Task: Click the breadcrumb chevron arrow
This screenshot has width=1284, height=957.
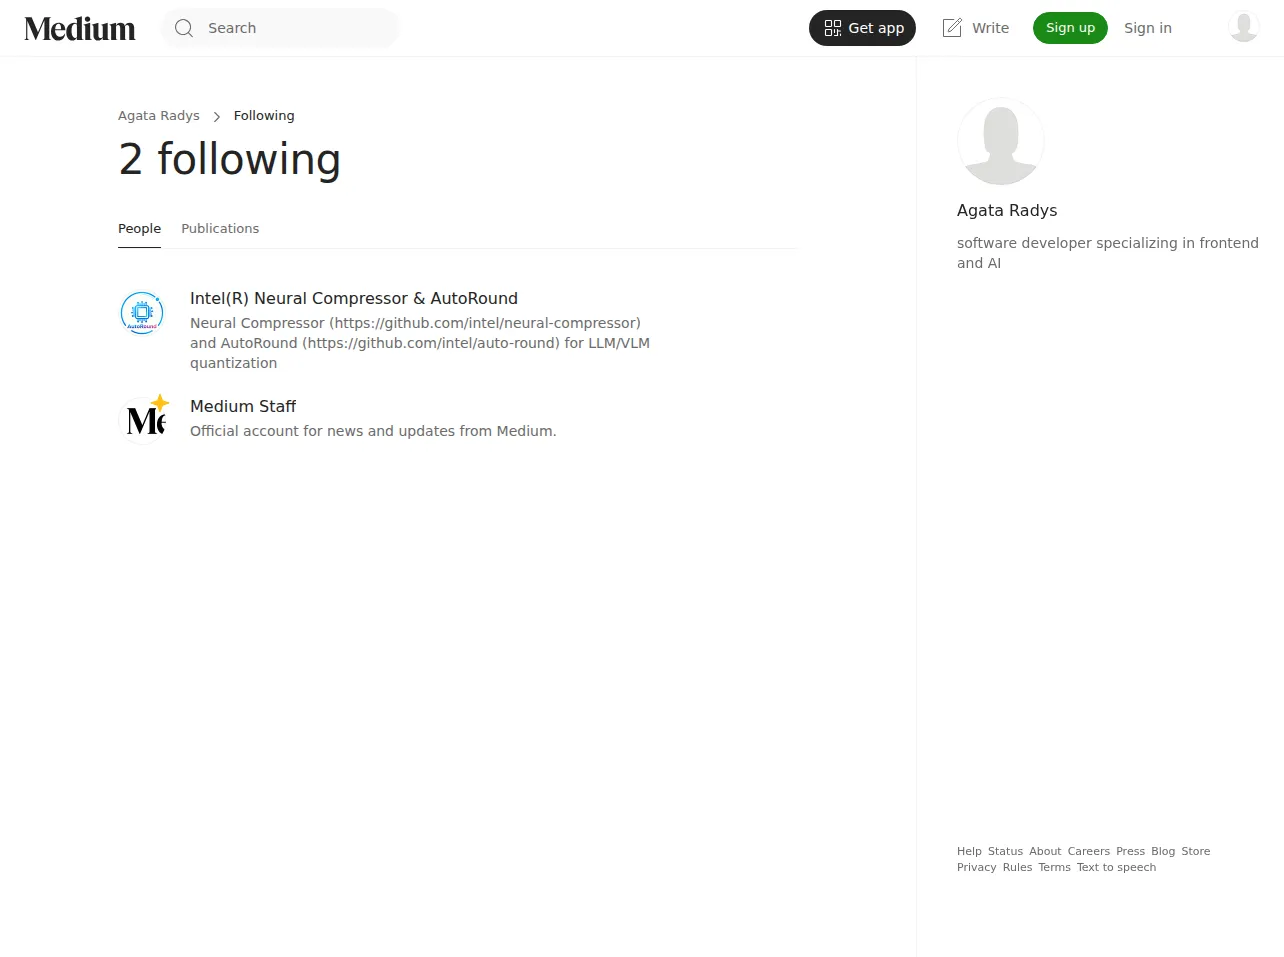Action: 217,116
